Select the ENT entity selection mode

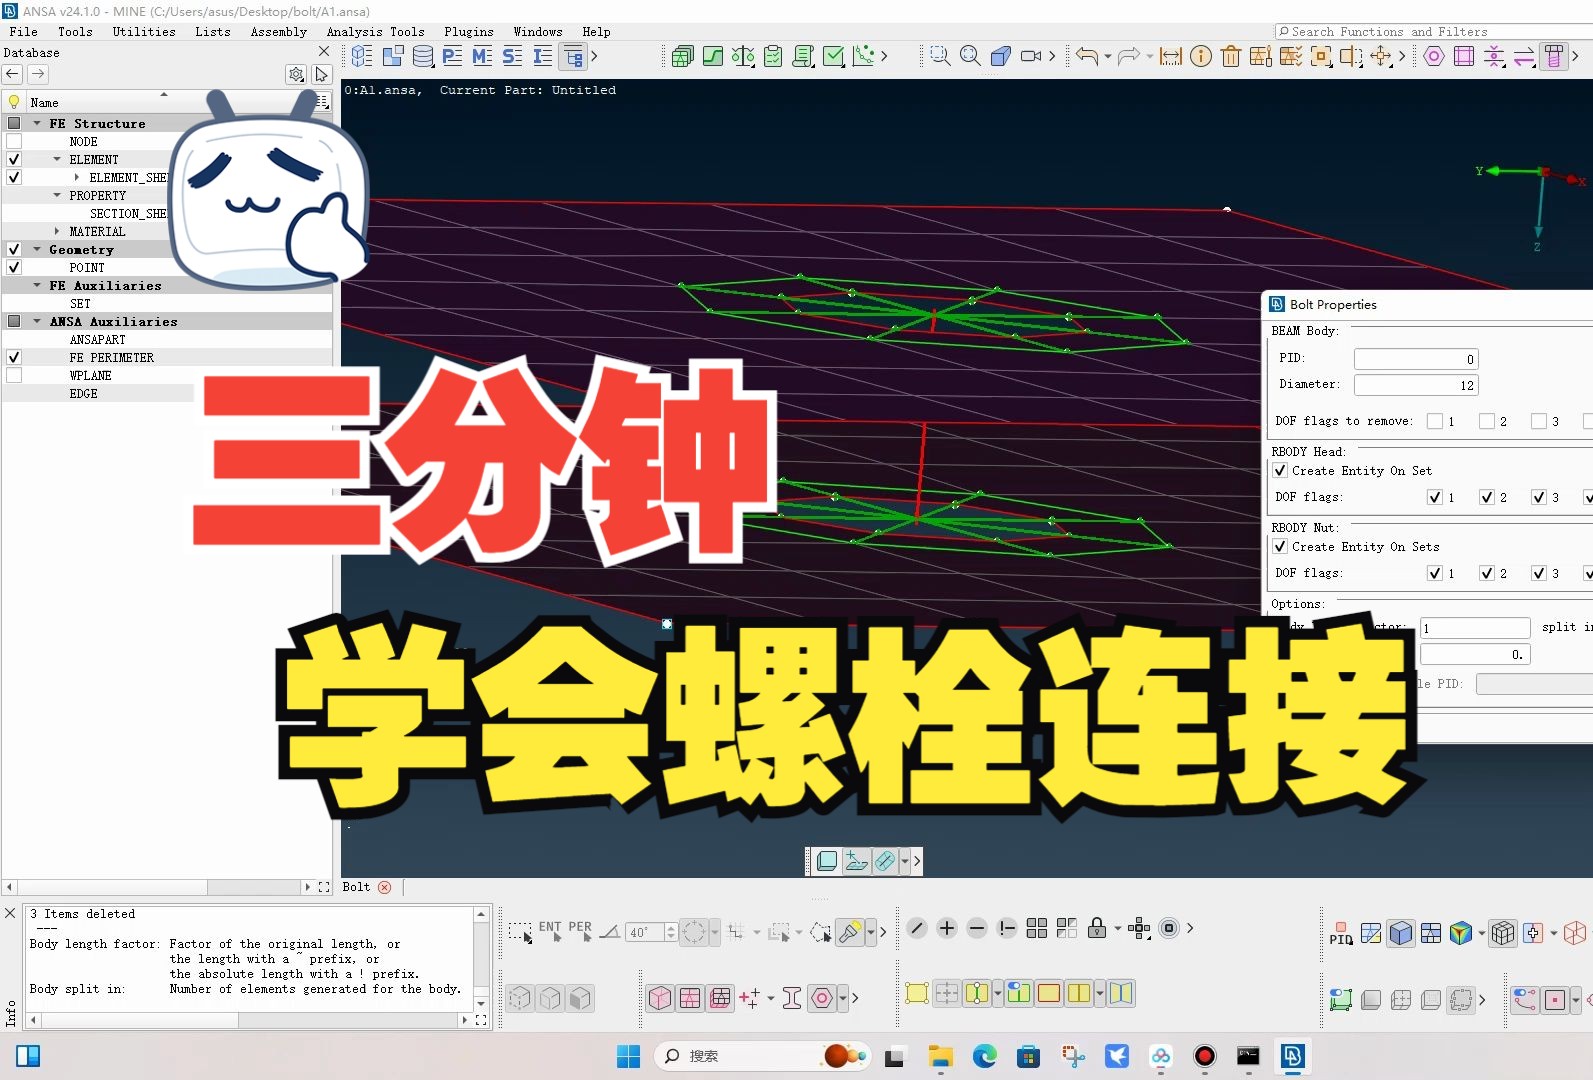550,931
